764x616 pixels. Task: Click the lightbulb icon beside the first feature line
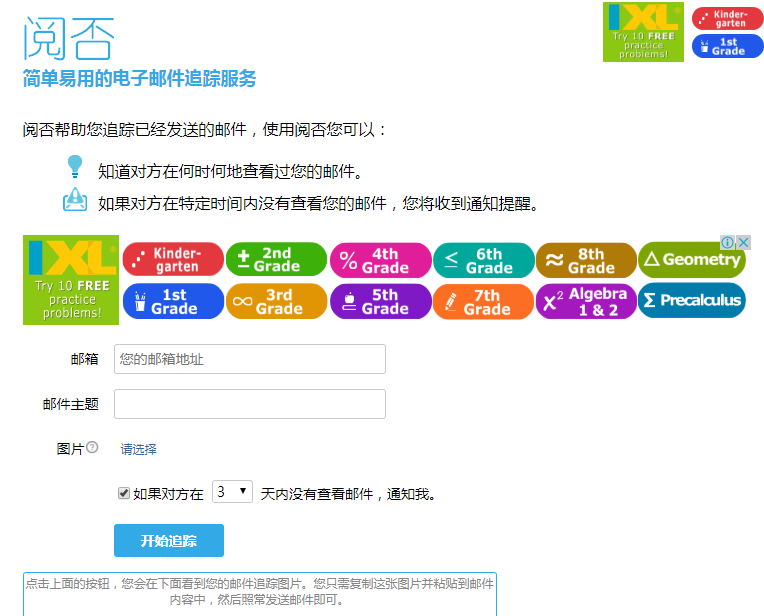point(75,166)
